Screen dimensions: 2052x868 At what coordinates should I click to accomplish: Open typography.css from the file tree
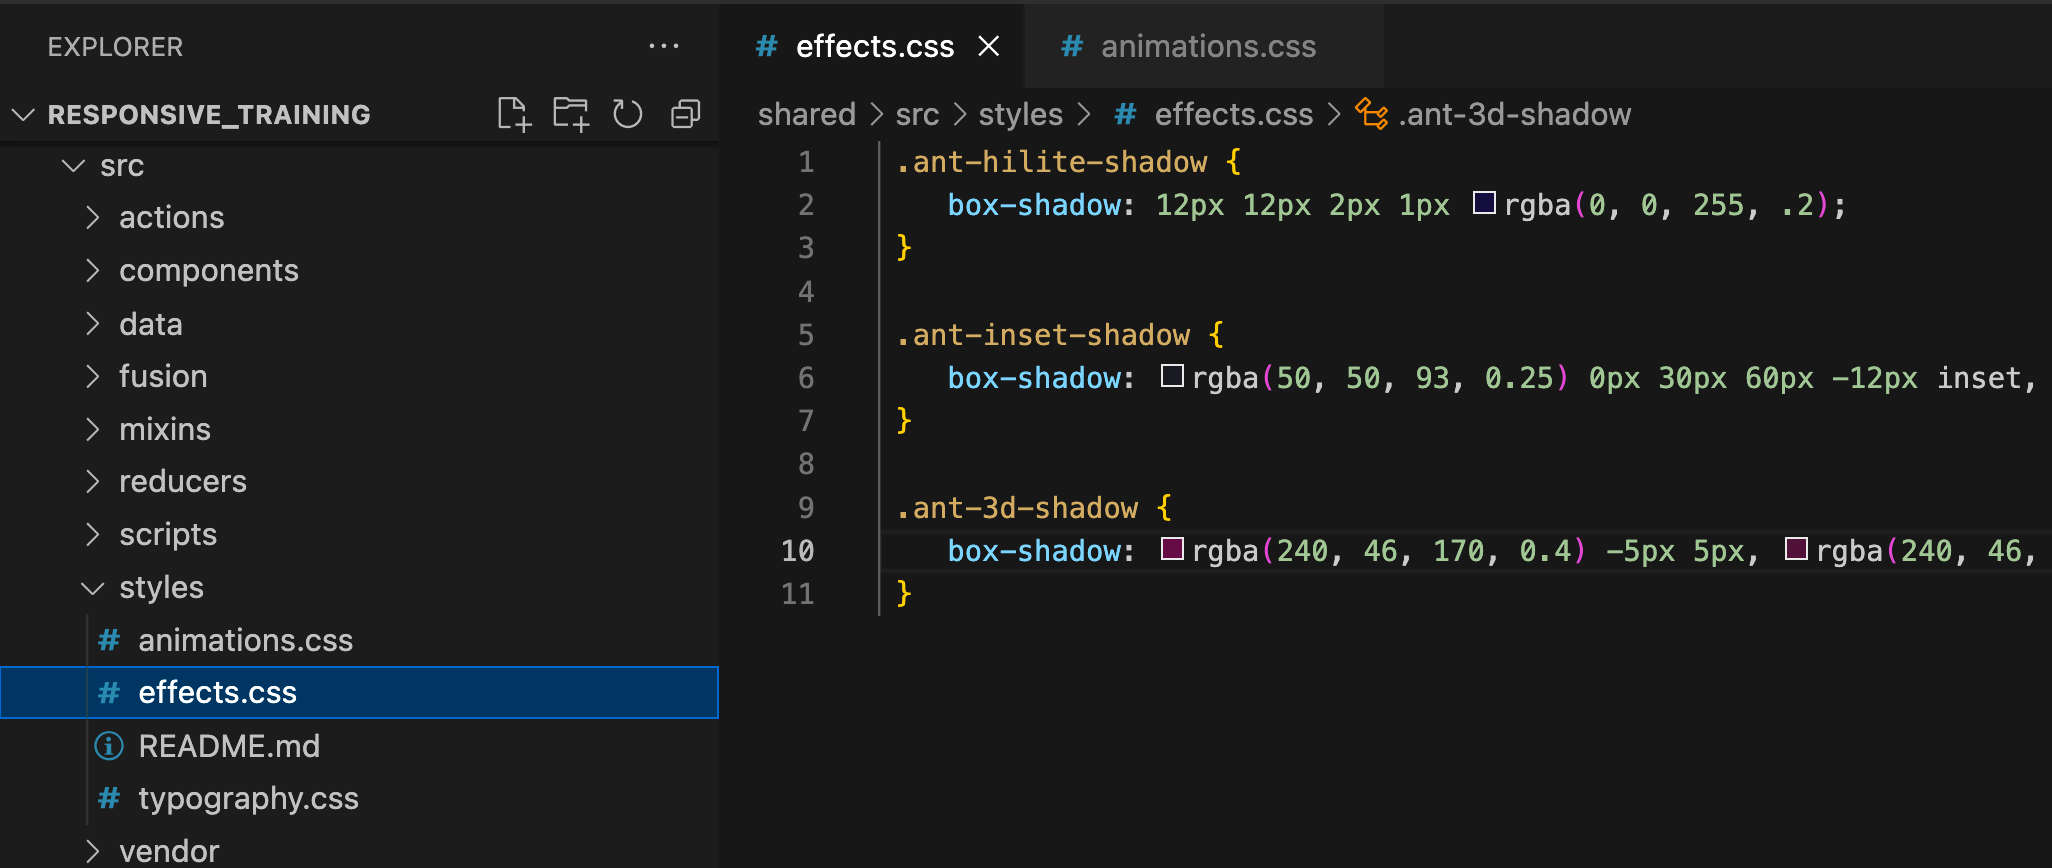pyautogui.click(x=248, y=799)
